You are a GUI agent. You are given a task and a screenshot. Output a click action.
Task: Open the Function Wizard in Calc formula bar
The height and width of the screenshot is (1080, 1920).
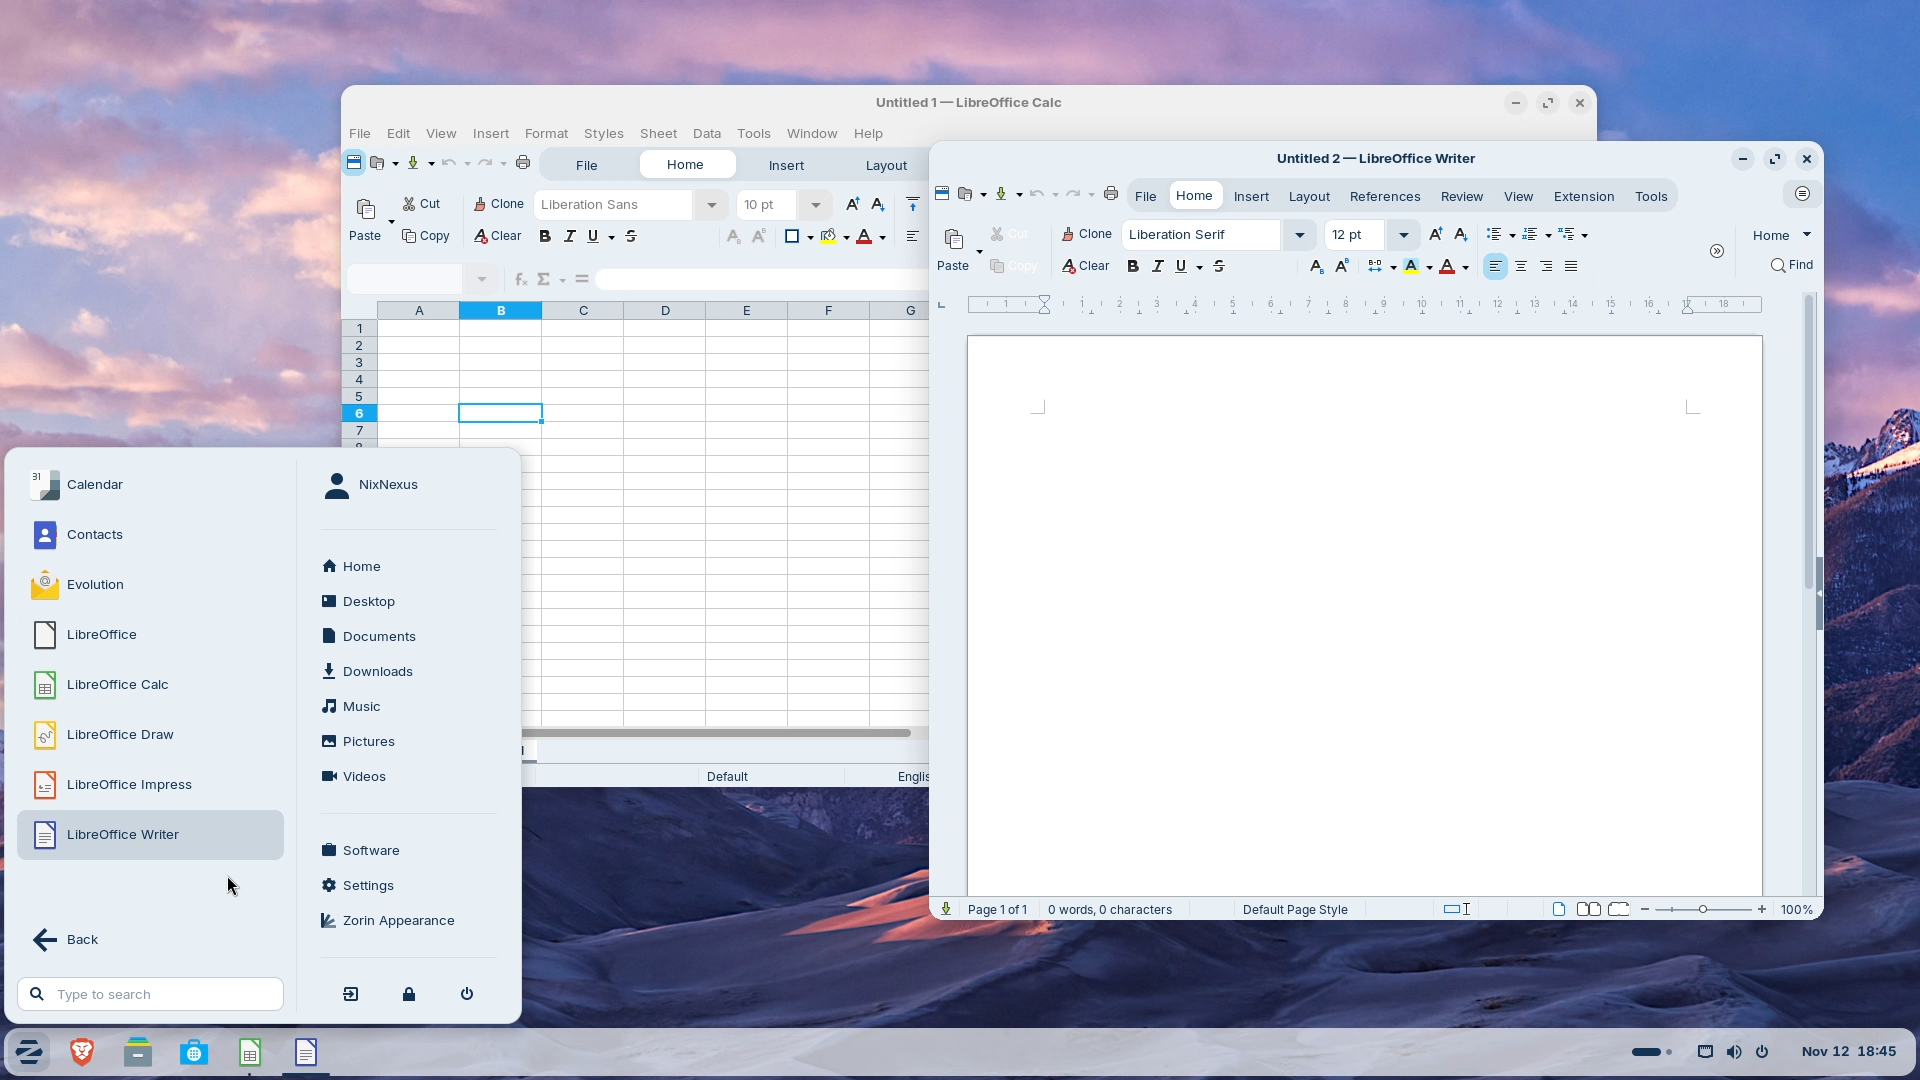click(x=520, y=279)
